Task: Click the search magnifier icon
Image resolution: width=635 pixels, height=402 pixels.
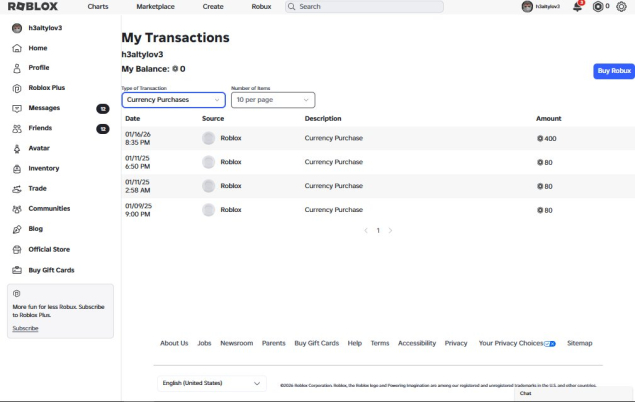Action: (292, 6)
